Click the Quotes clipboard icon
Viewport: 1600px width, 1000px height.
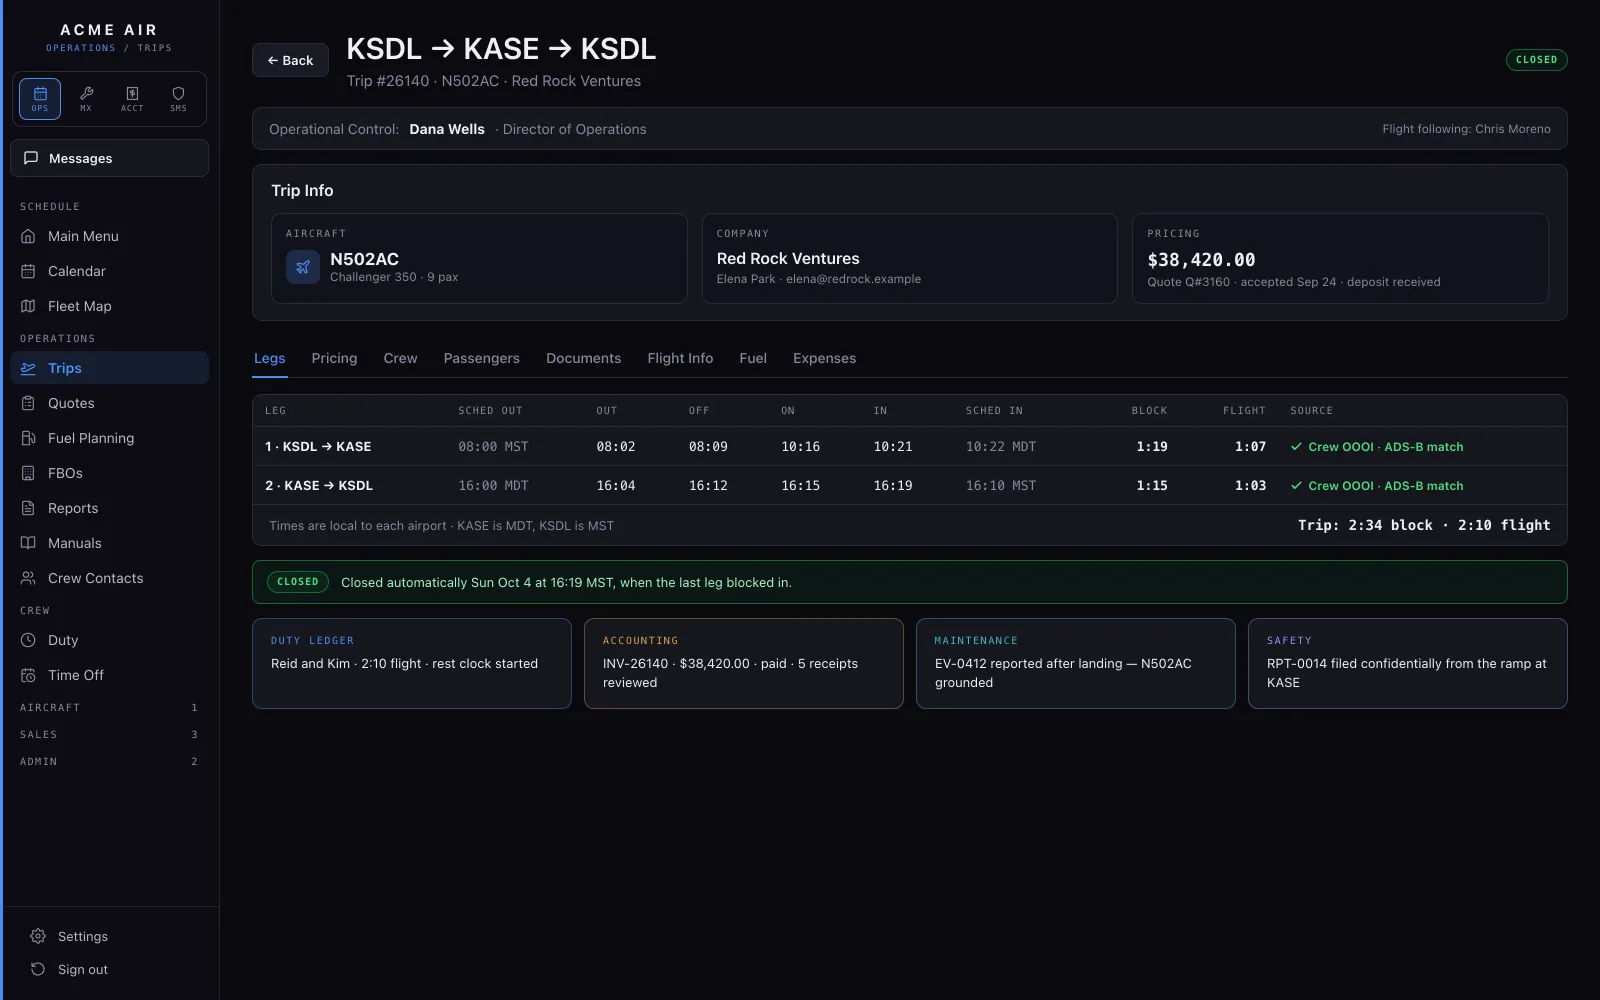click(x=28, y=403)
